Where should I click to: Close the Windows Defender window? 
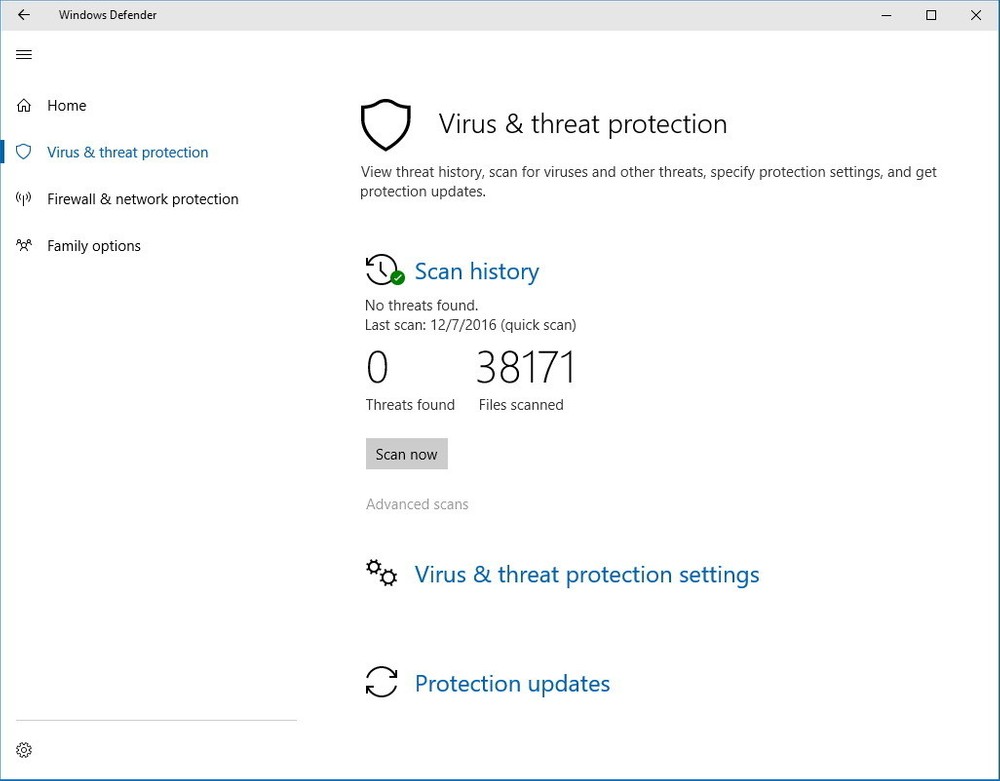976,15
